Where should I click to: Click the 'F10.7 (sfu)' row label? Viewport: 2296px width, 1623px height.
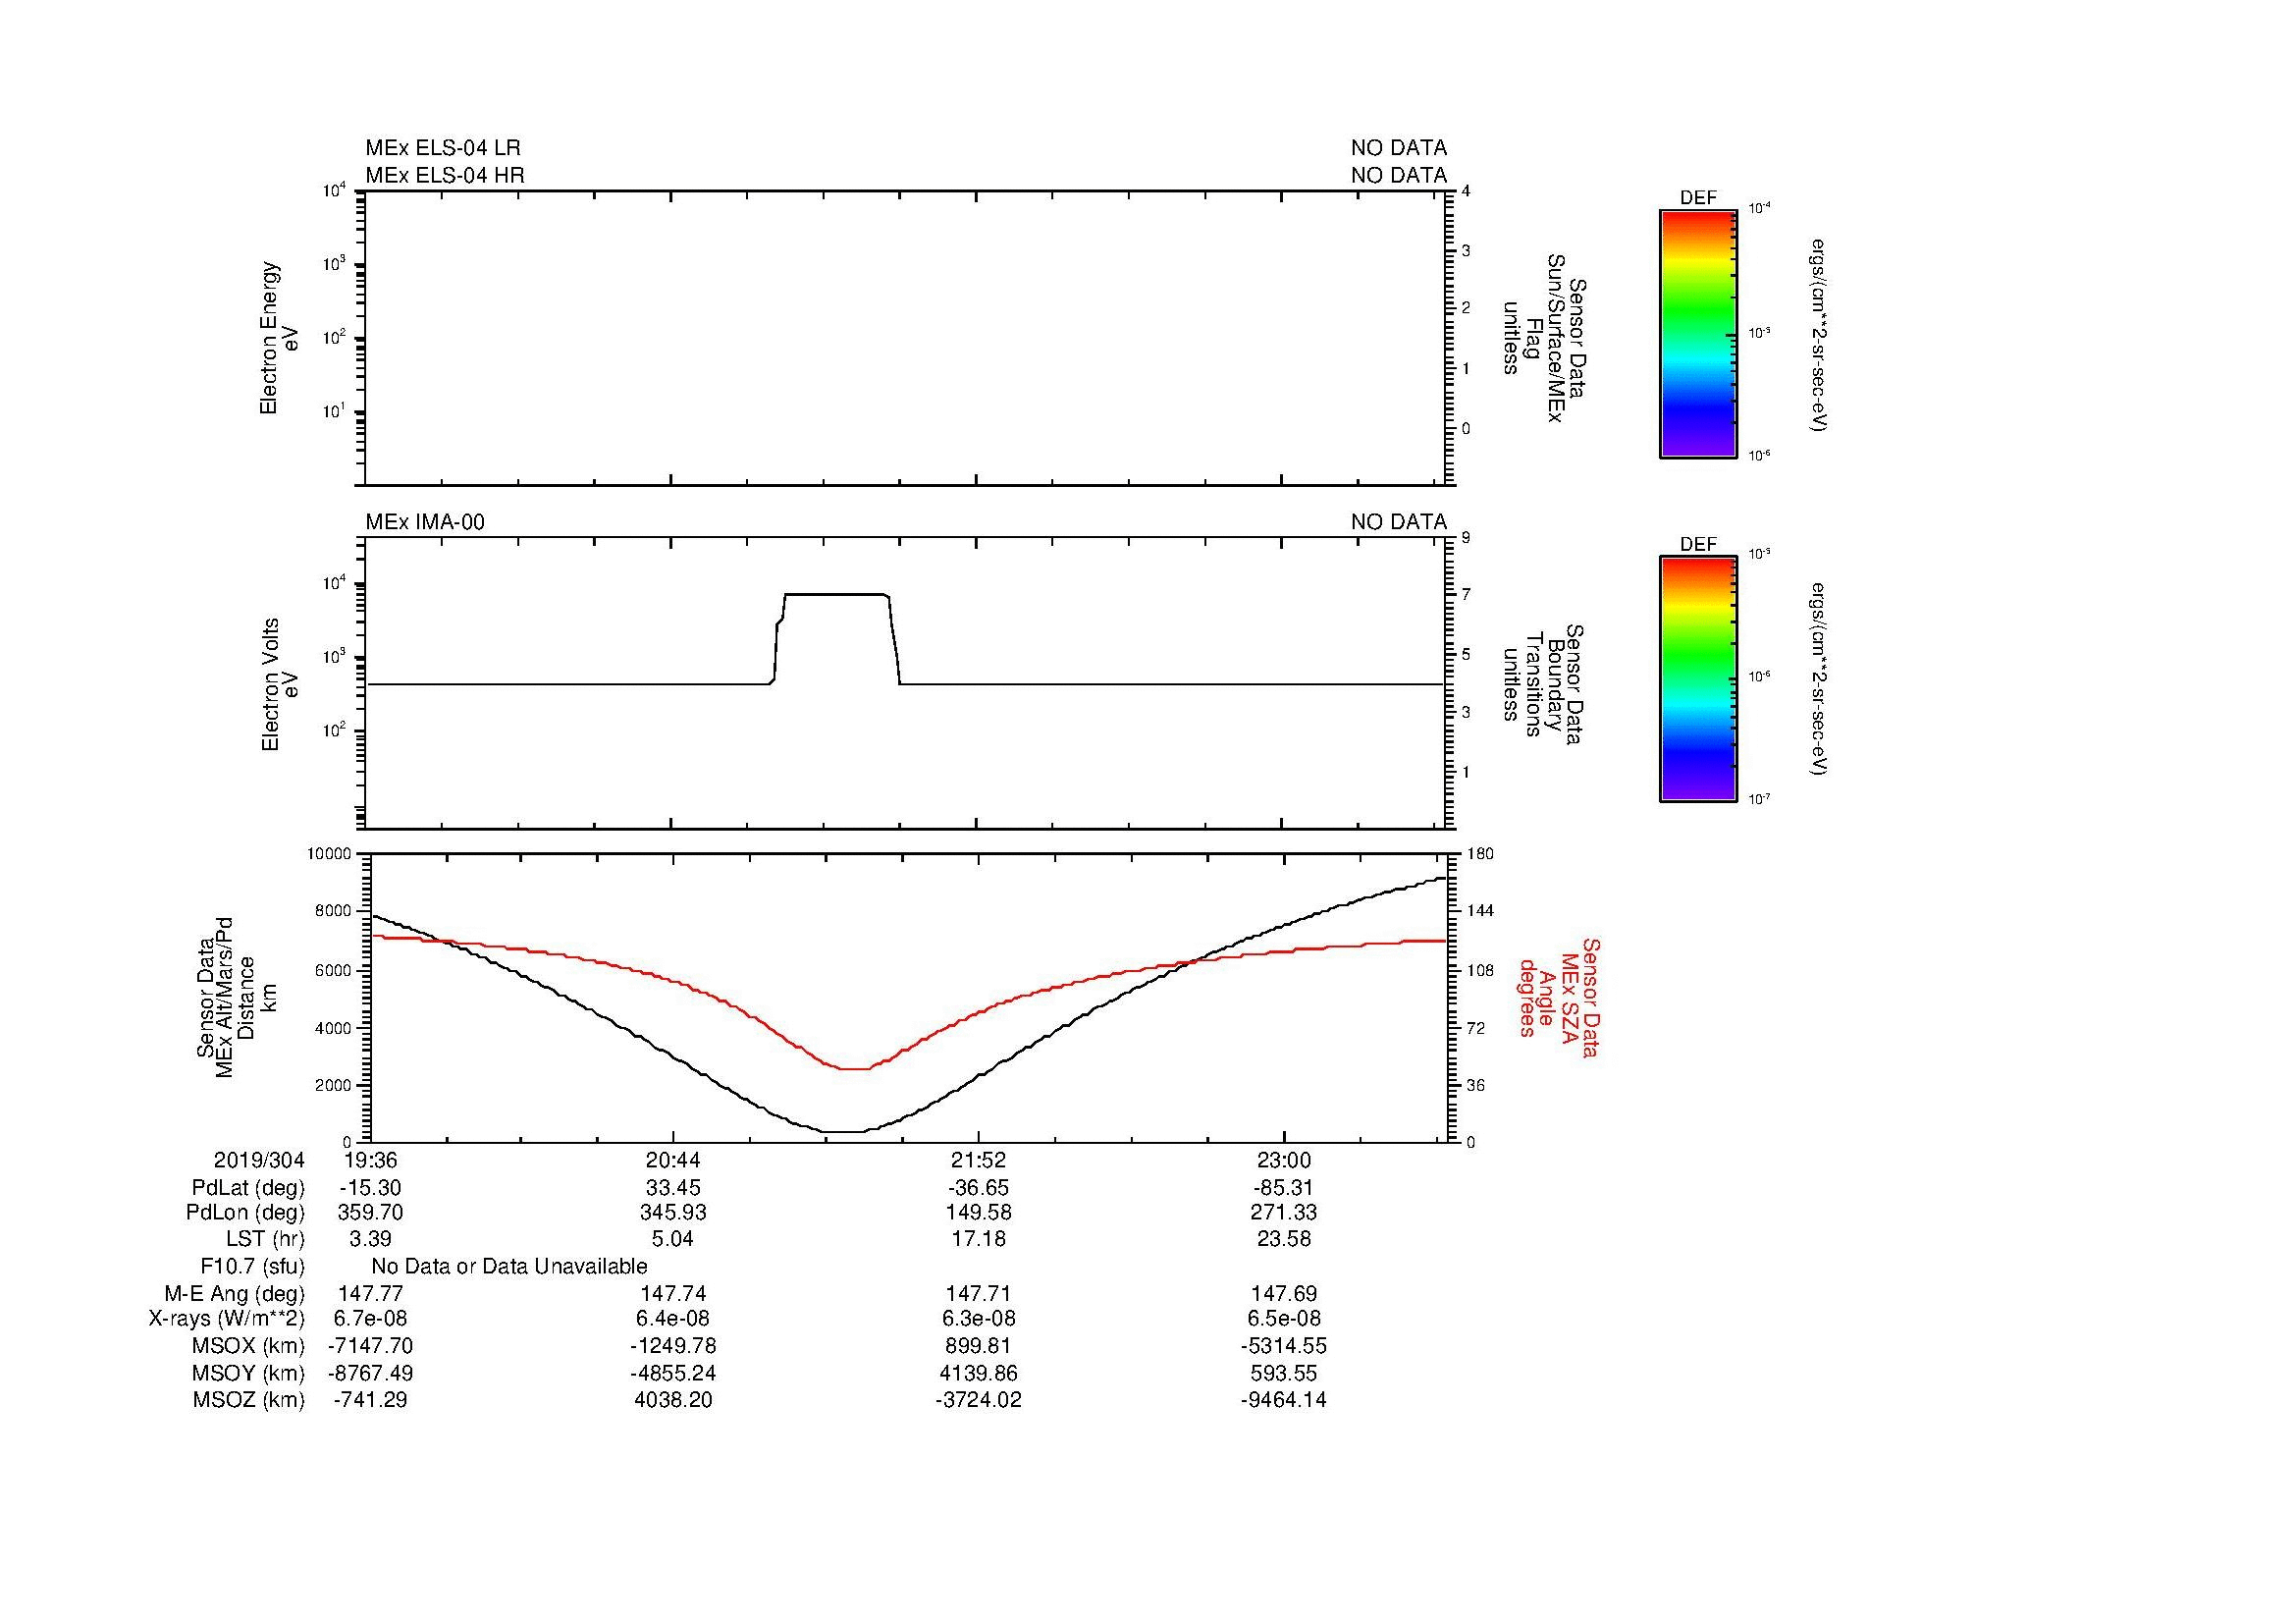(x=252, y=1267)
